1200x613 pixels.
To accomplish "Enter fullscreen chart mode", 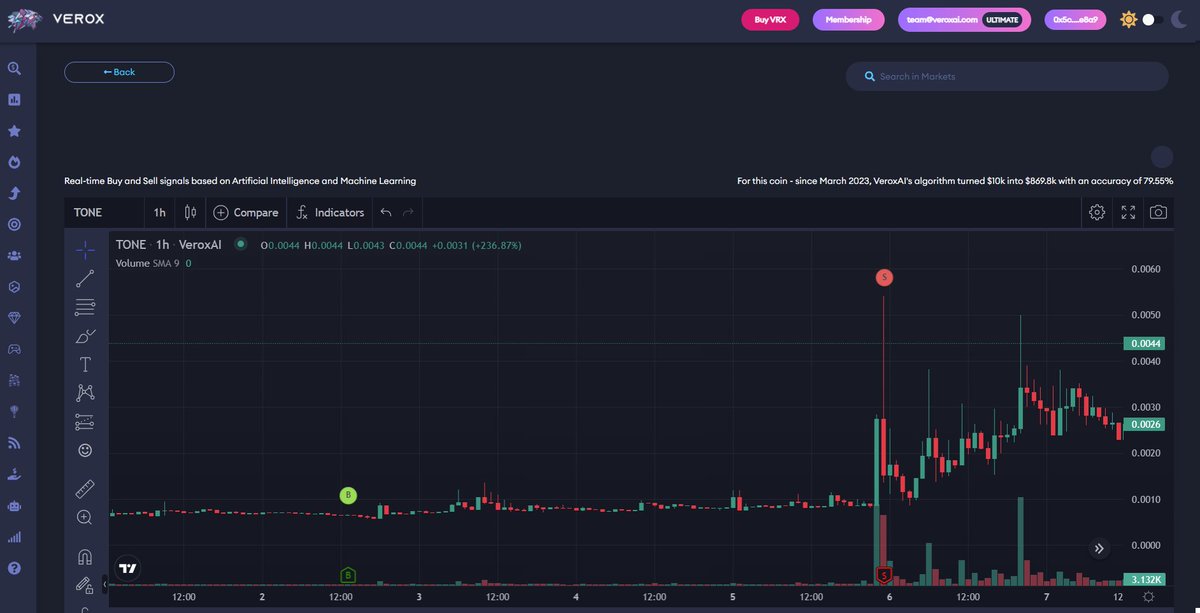I will pos(1128,212).
